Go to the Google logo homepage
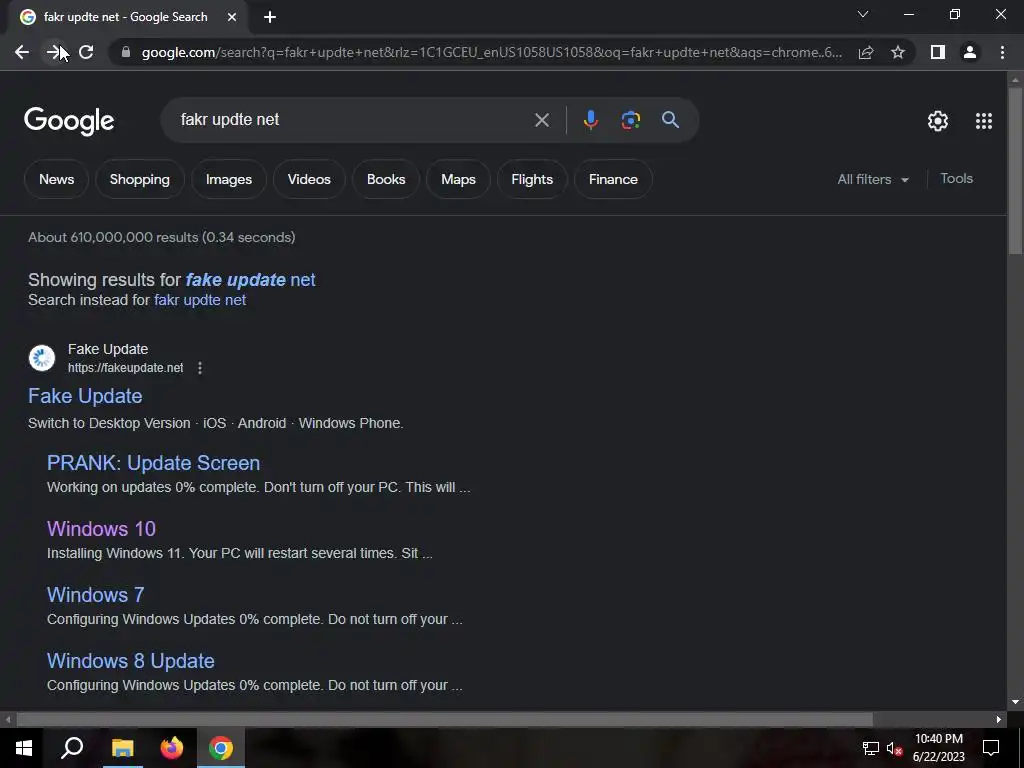The height and width of the screenshot is (768, 1024). tap(69, 121)
